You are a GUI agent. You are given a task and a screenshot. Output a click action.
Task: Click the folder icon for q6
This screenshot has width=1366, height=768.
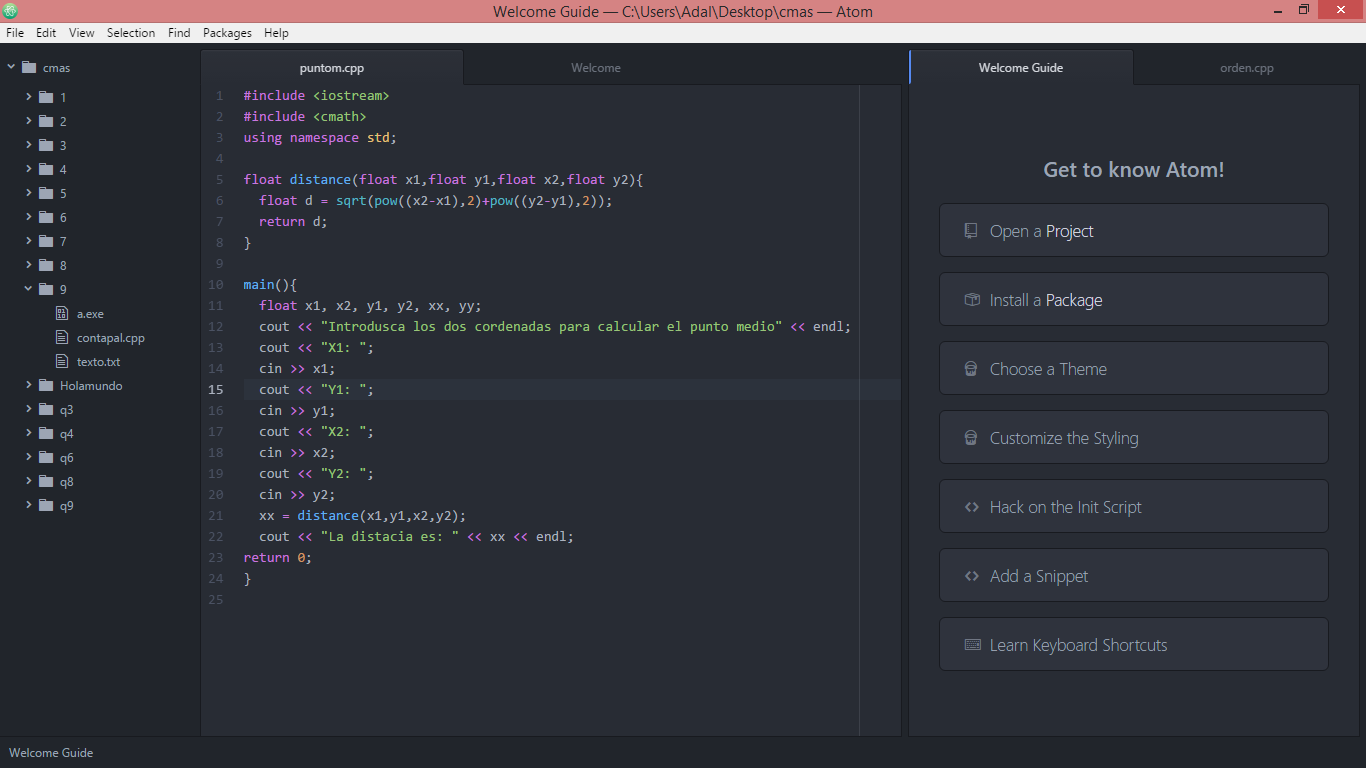point(46,457)
